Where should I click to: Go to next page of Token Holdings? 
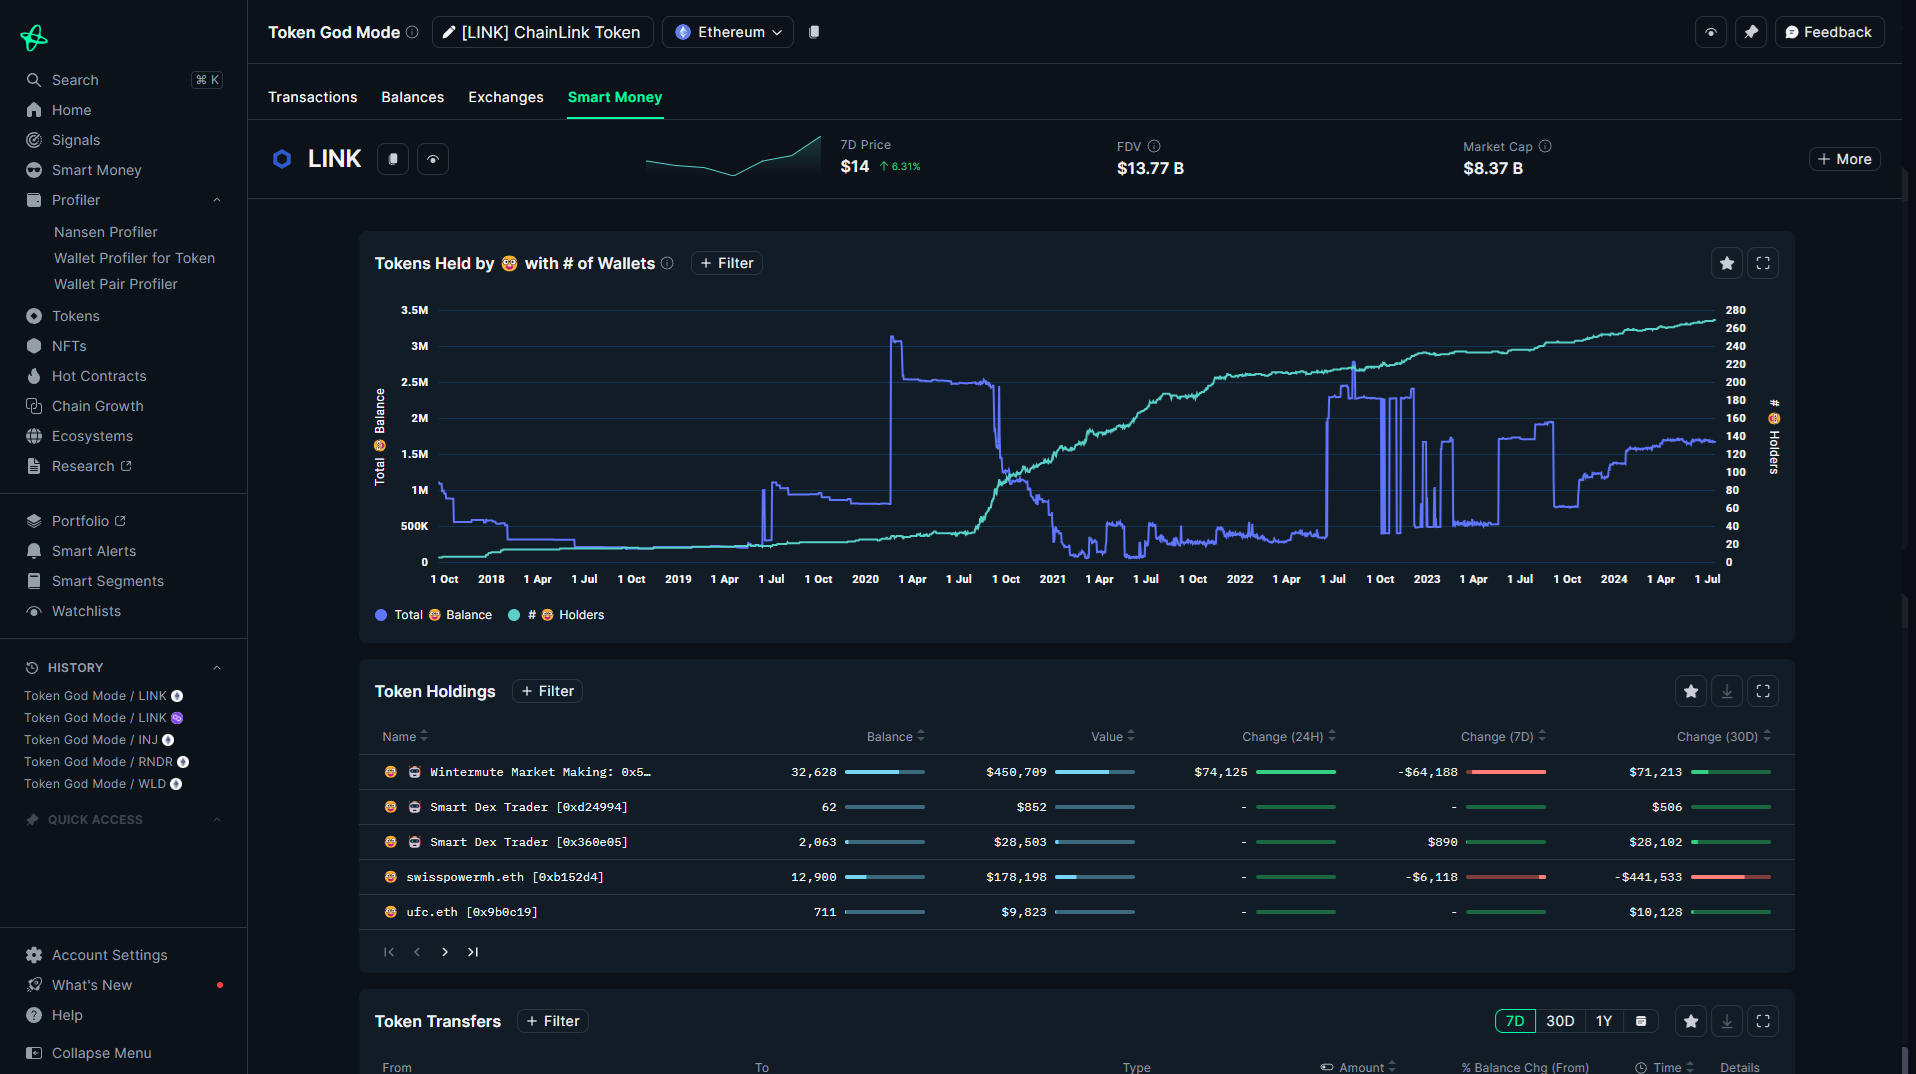pyautogui.click(x=445, y=952)
